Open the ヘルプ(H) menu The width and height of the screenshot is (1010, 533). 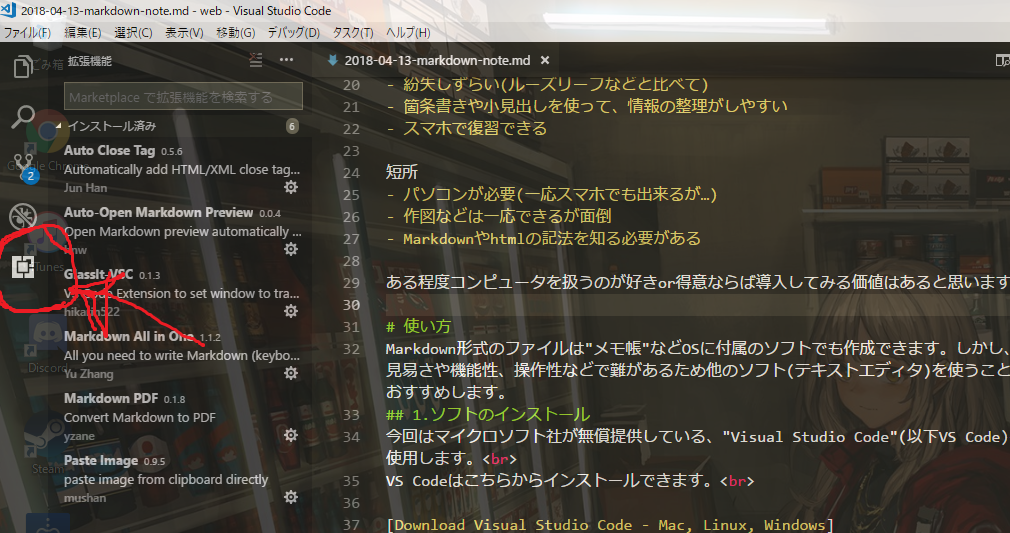click(x=408, y=32)
